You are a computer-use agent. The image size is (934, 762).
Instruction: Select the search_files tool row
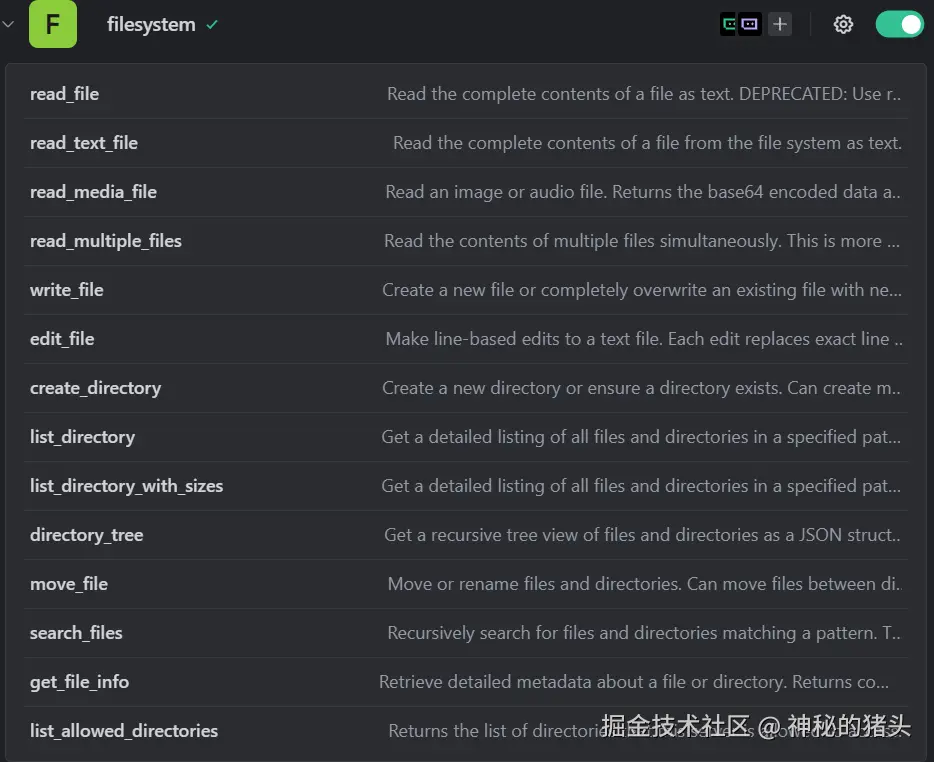[76, 633]
